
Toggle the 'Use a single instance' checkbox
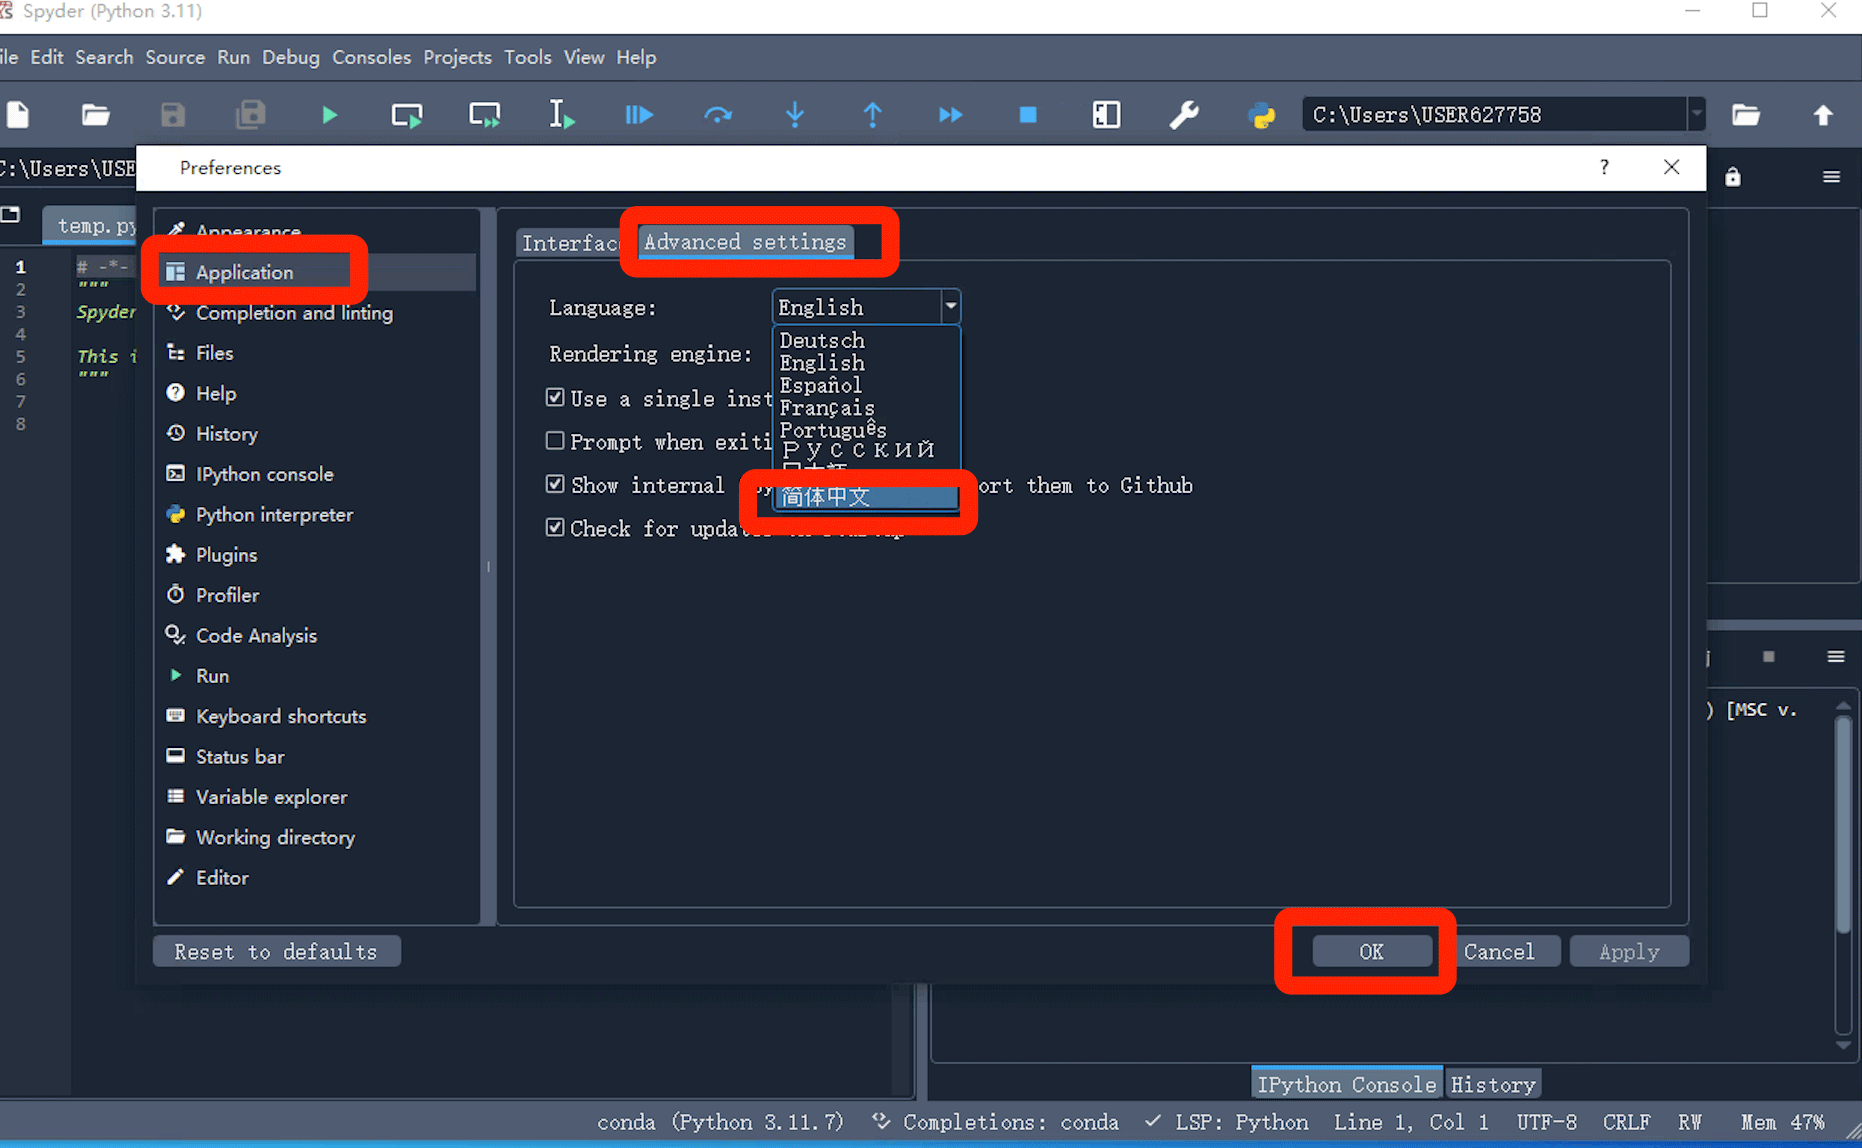pyautogui.click(x=555, y=398)
